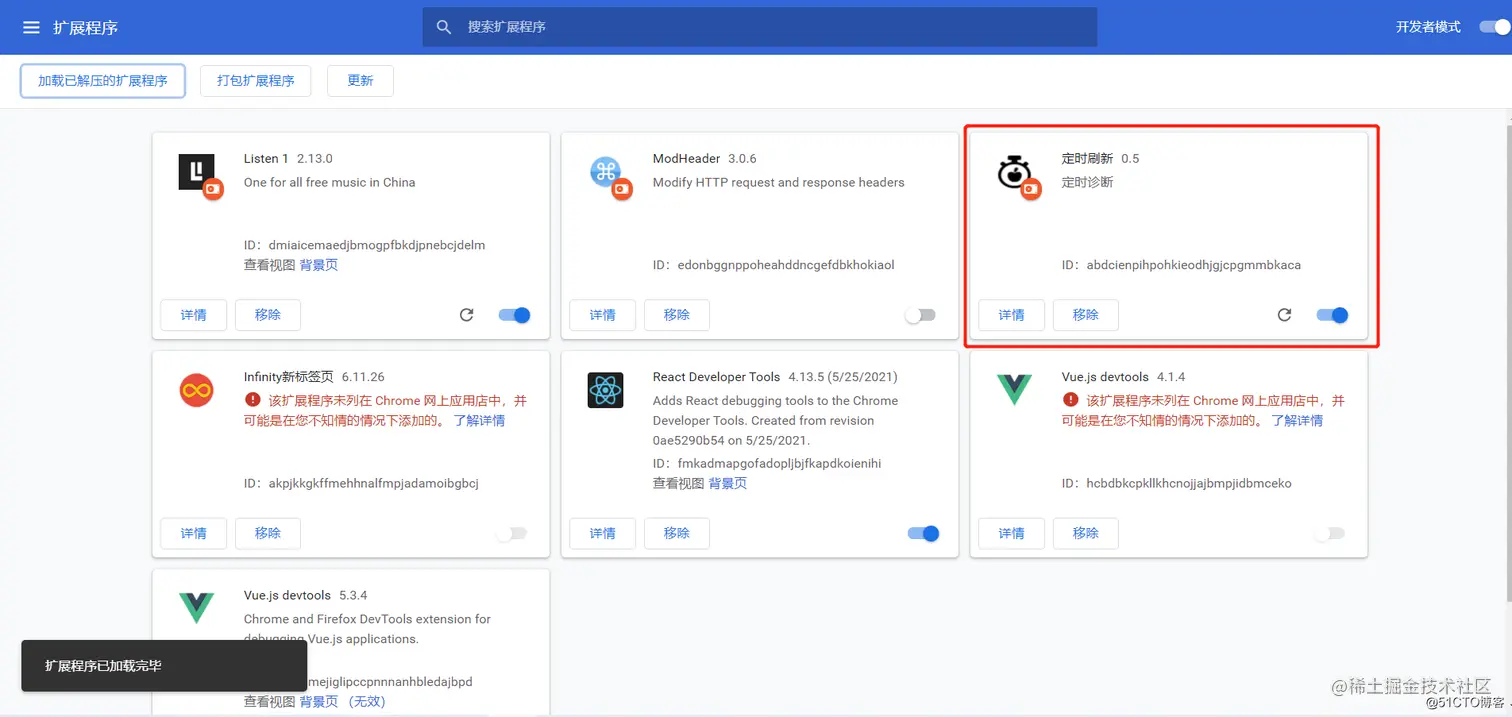Screen dimensions: 1512x717
Task: Focus the 搜索扩展程序 search field
Action: [x=760, y=27]
